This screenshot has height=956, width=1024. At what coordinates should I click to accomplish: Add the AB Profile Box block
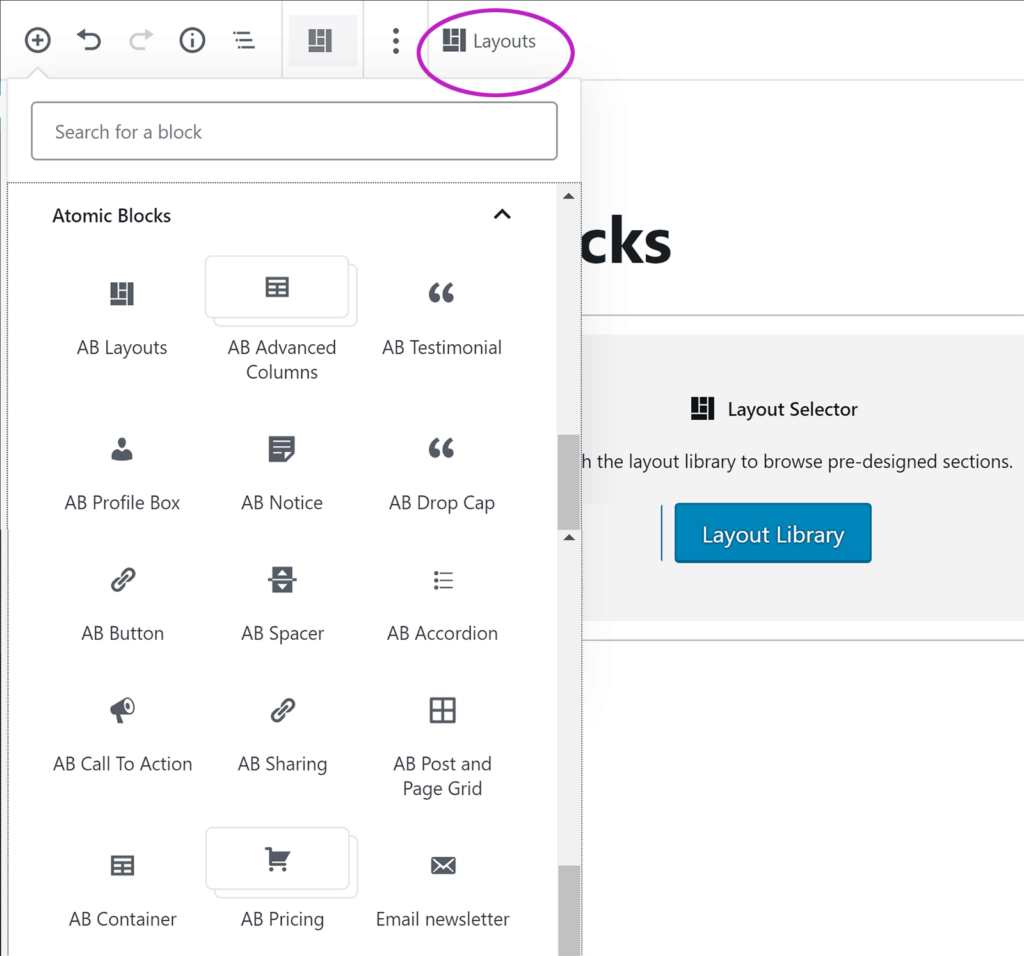(122, 473)
